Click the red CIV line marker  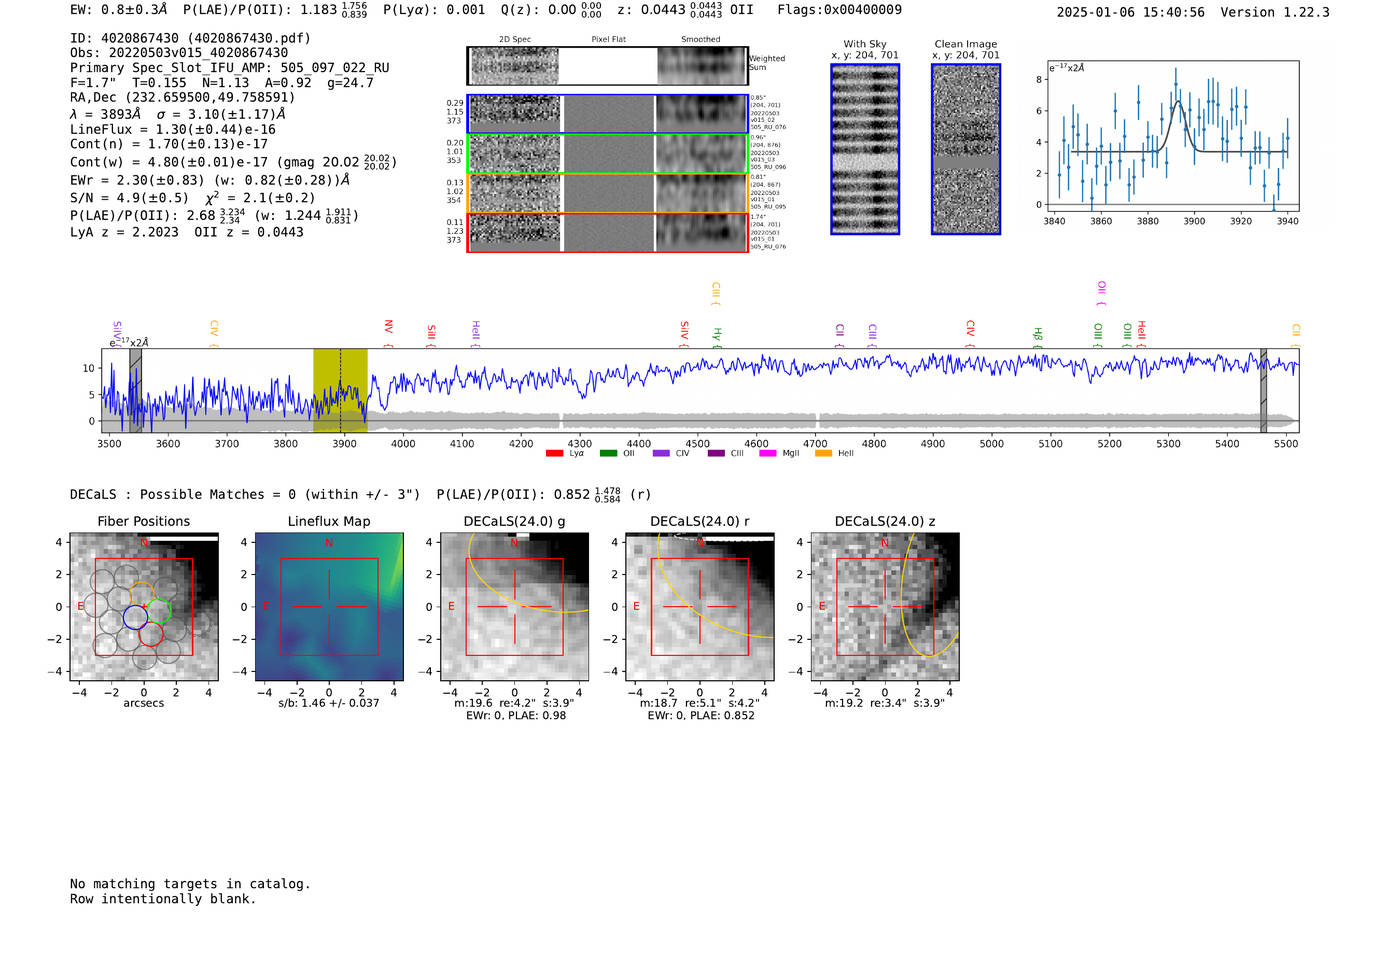970,334
